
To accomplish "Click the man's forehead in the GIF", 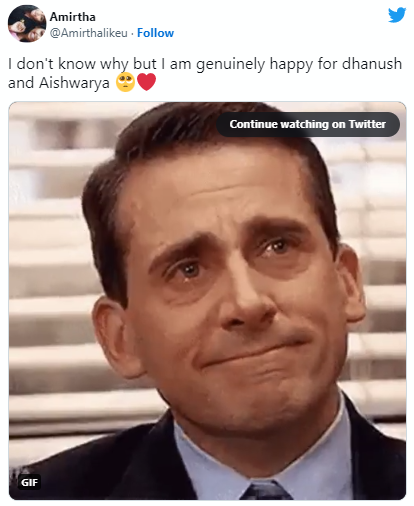I will [213, 187].
